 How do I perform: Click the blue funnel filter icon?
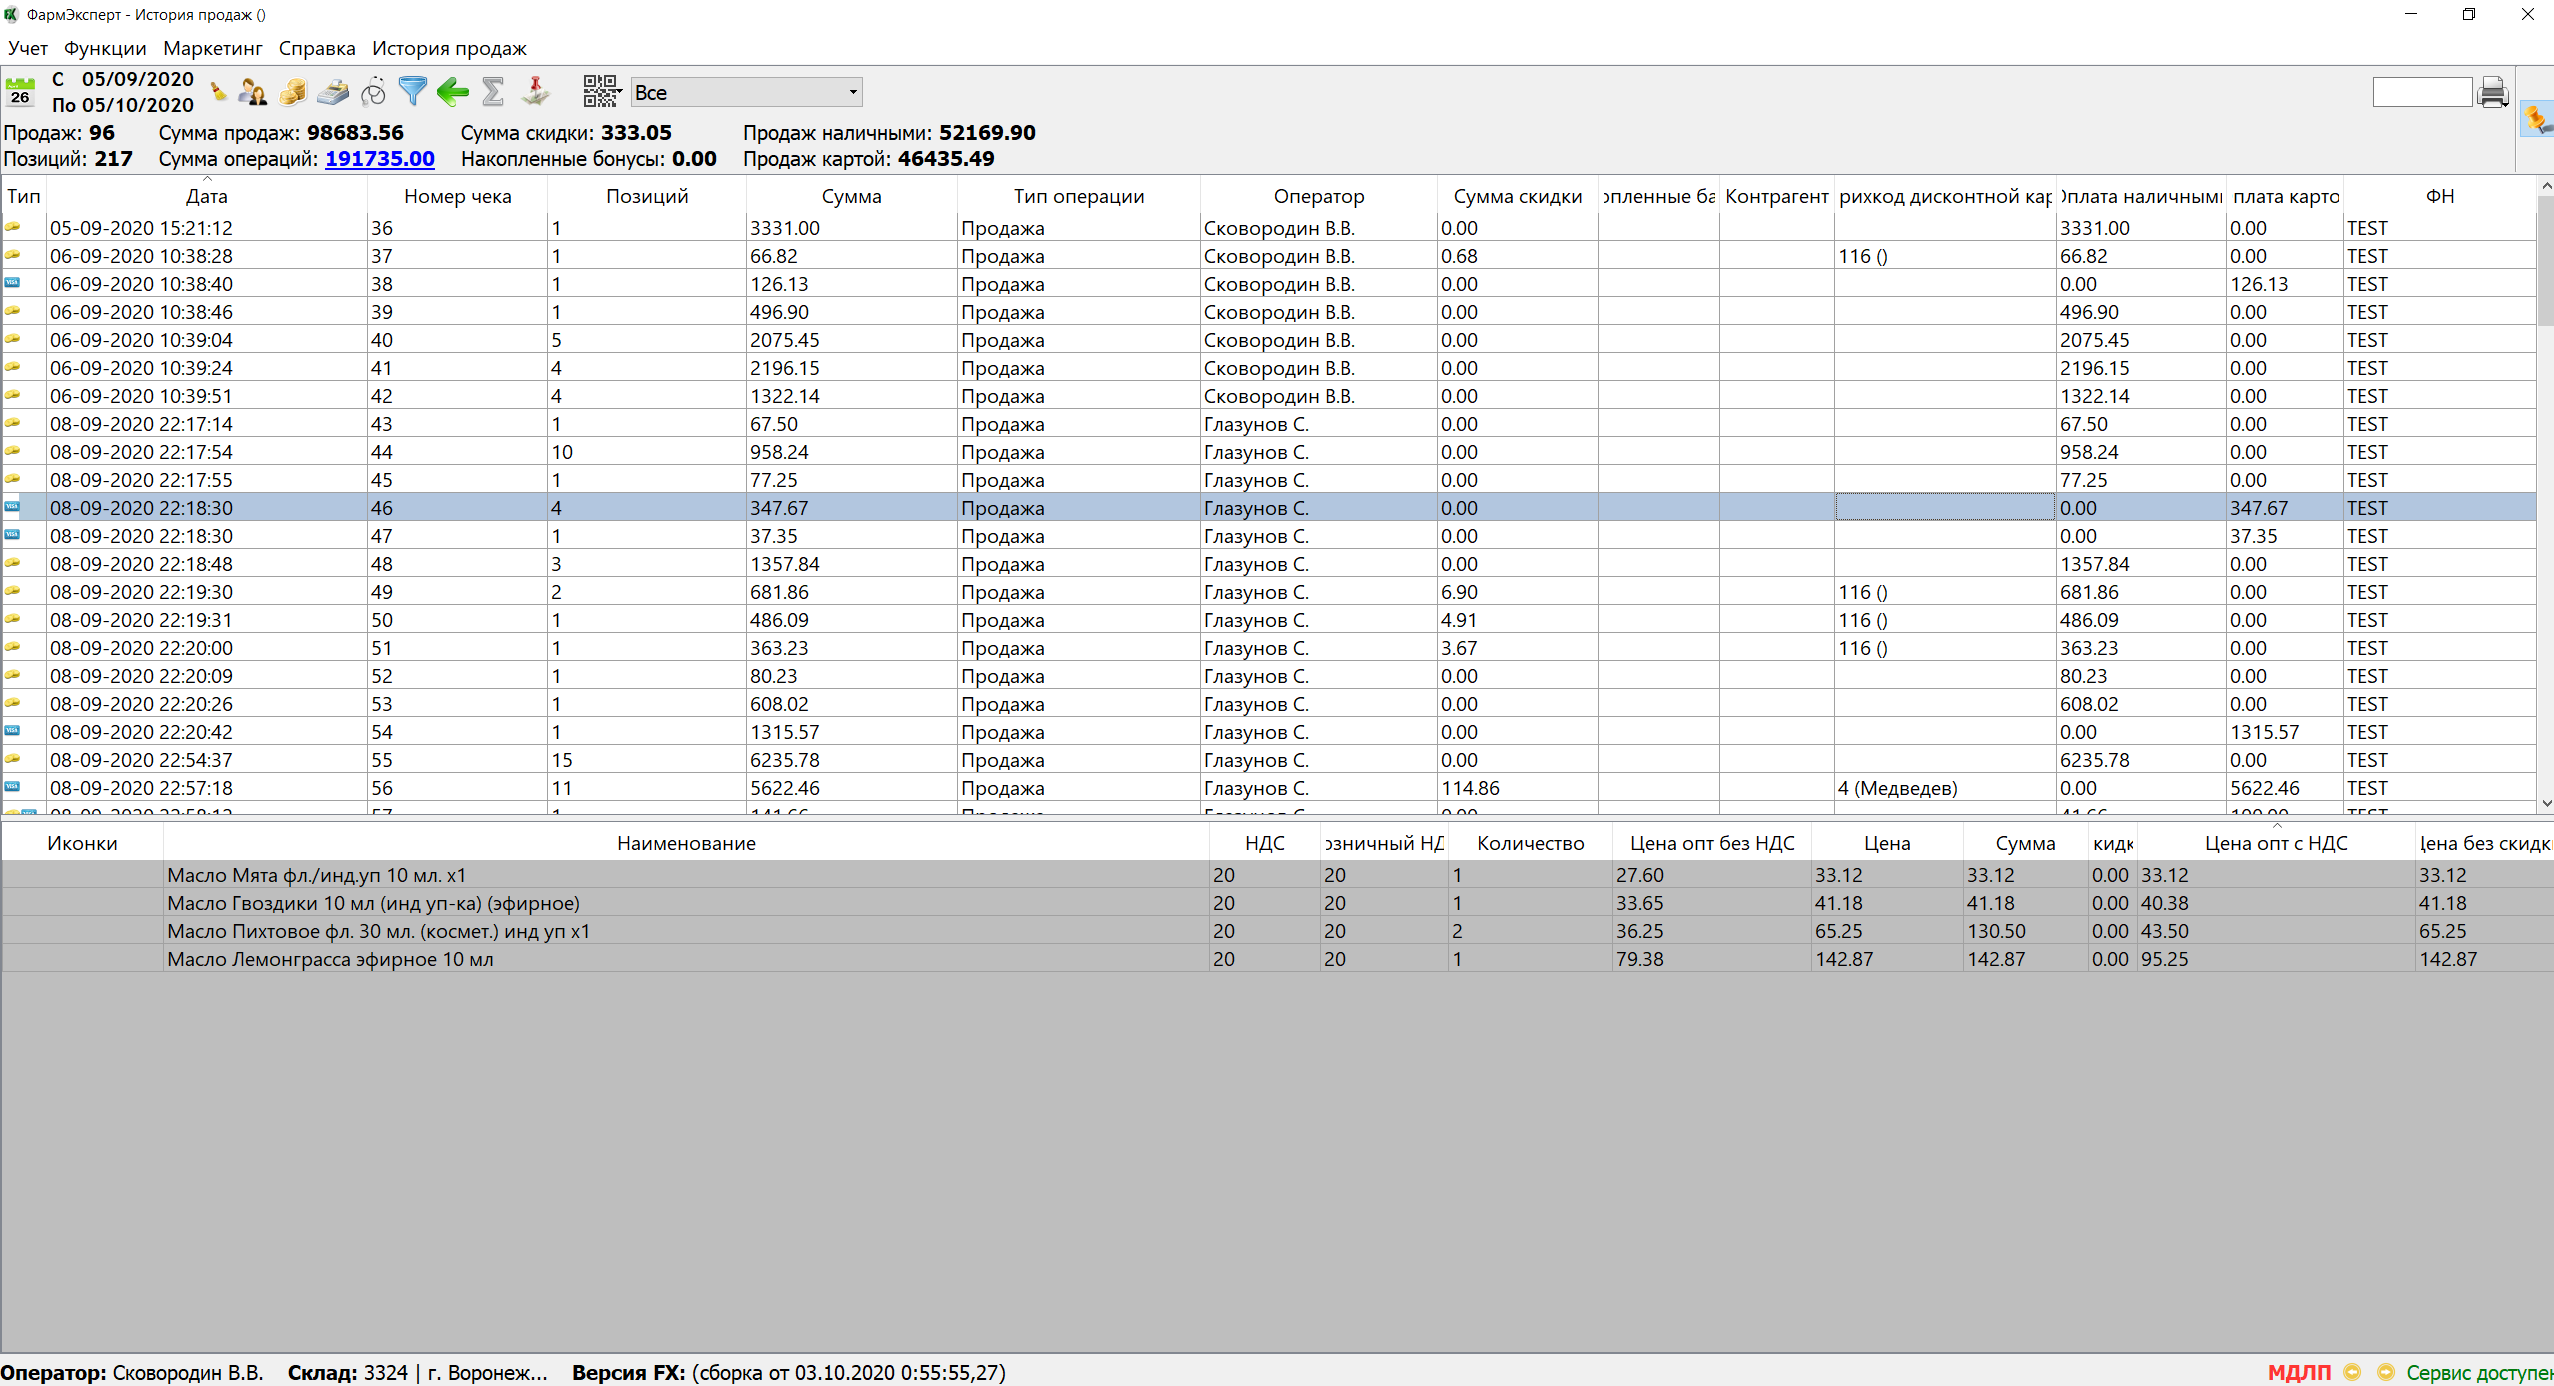(x=412, y=92)
